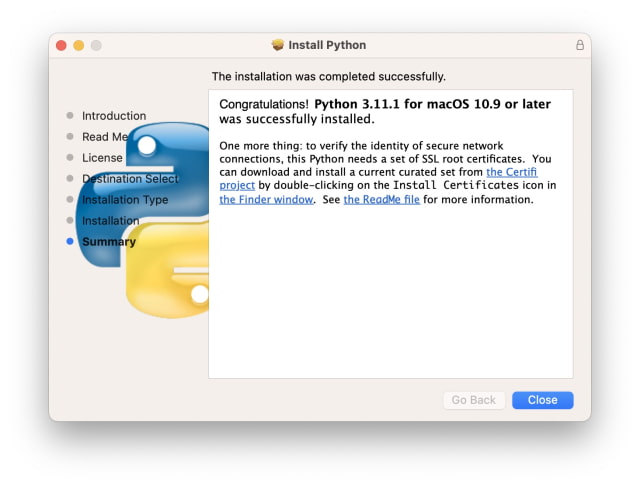
Task: Click the Install Python window title
Action: coord(327,45)
